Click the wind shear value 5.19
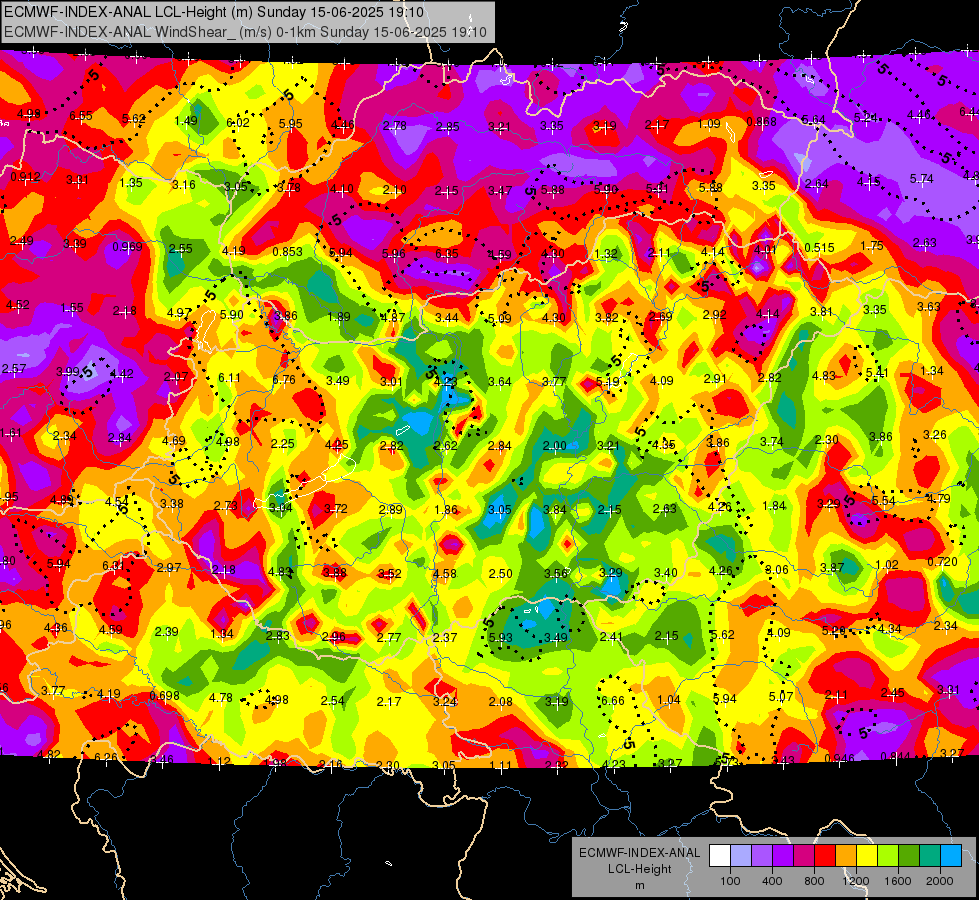This screenshot has height=900, width=979. pyautogui.click(x=608, y=381)
